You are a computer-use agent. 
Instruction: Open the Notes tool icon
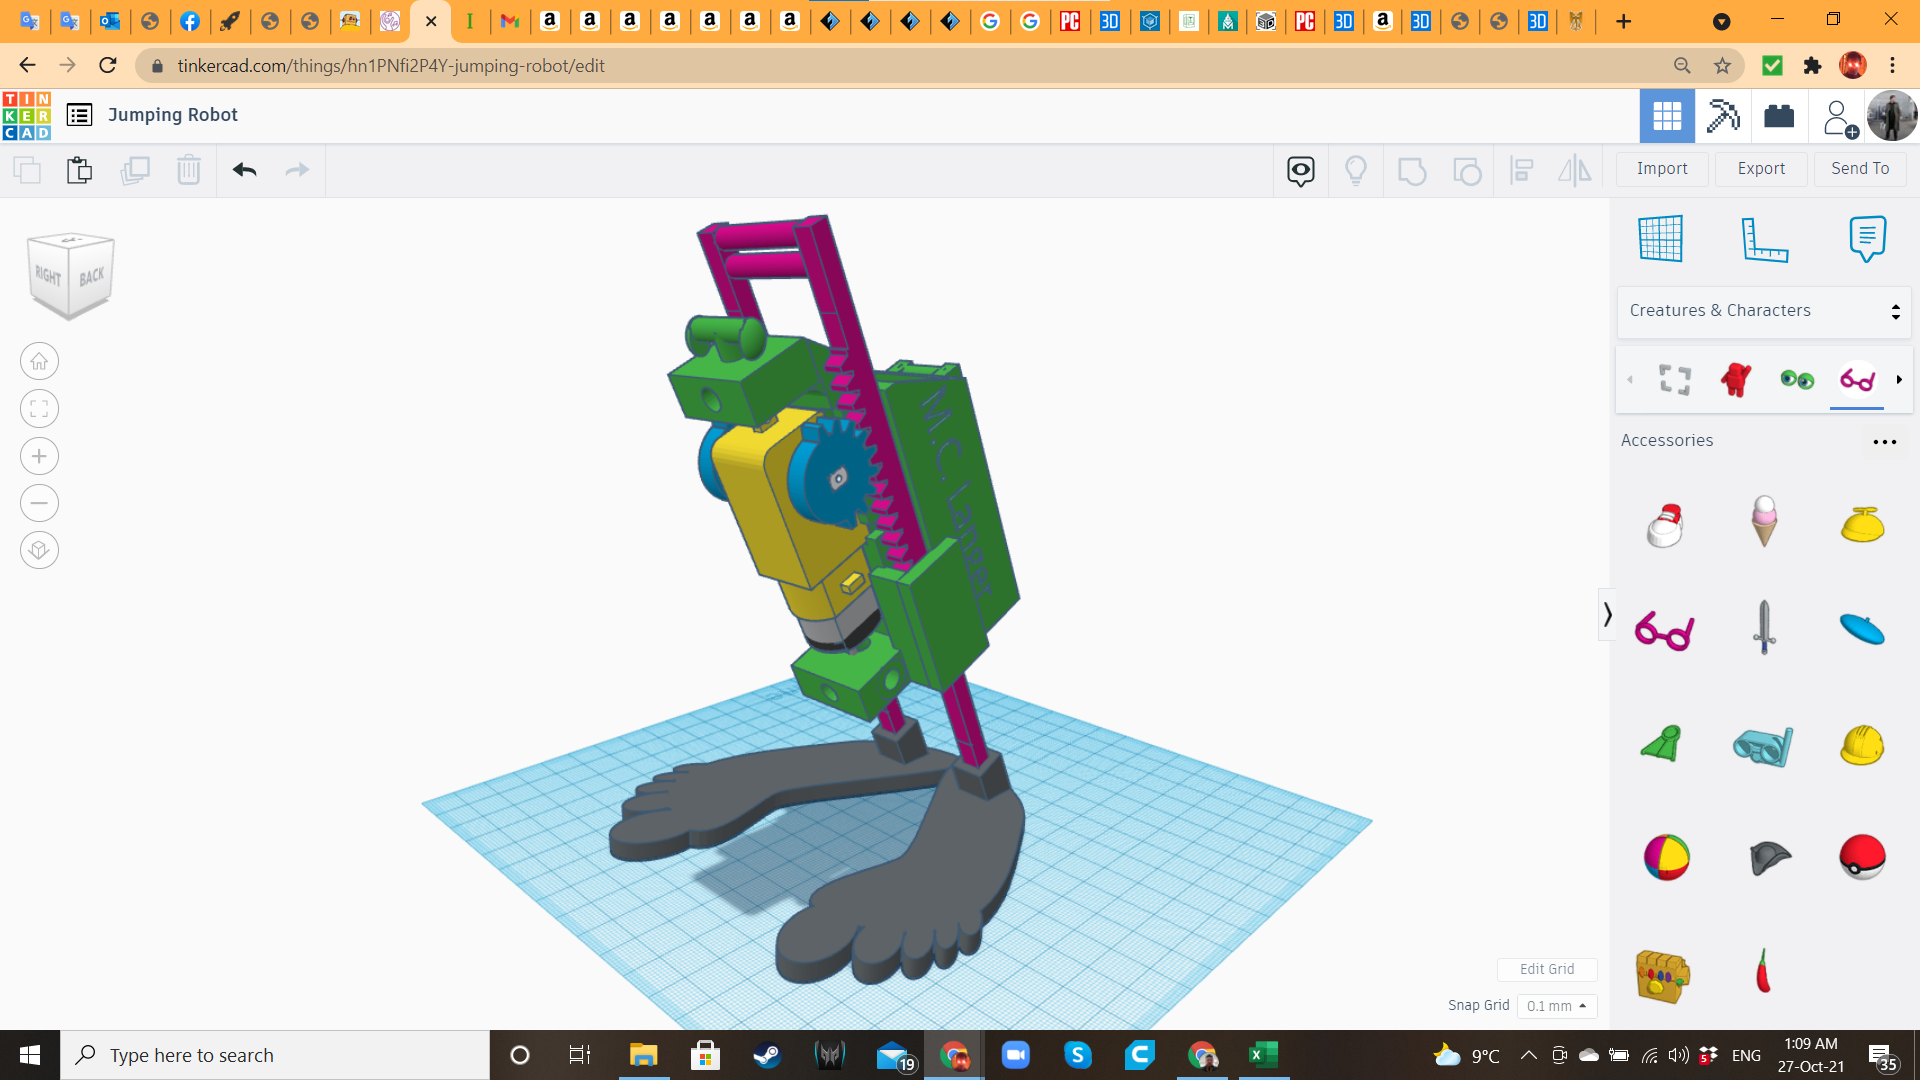click(1867, 239)
